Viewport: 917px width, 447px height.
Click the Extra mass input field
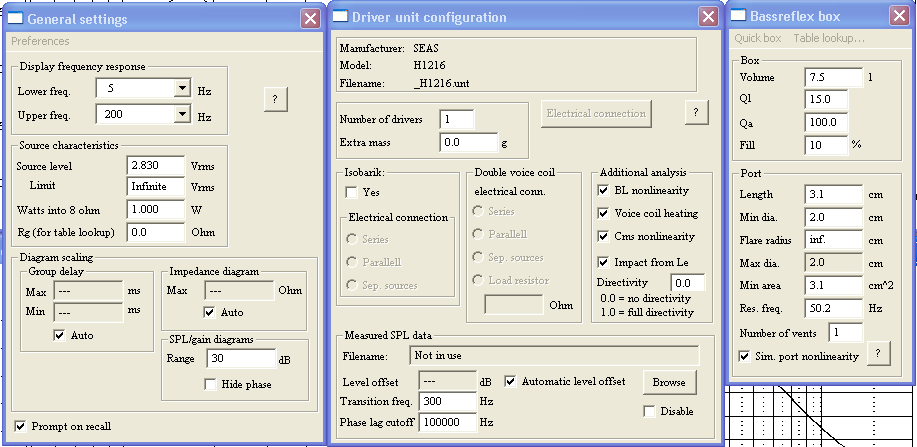(x=468, y=142)
